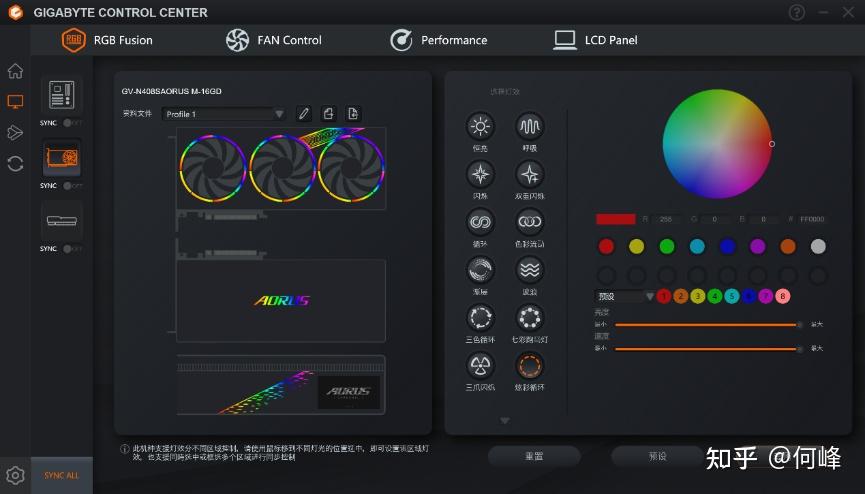Select the 色彩流动 triple-ring color shift effect

pyautogui.click(x=530, y=222)
